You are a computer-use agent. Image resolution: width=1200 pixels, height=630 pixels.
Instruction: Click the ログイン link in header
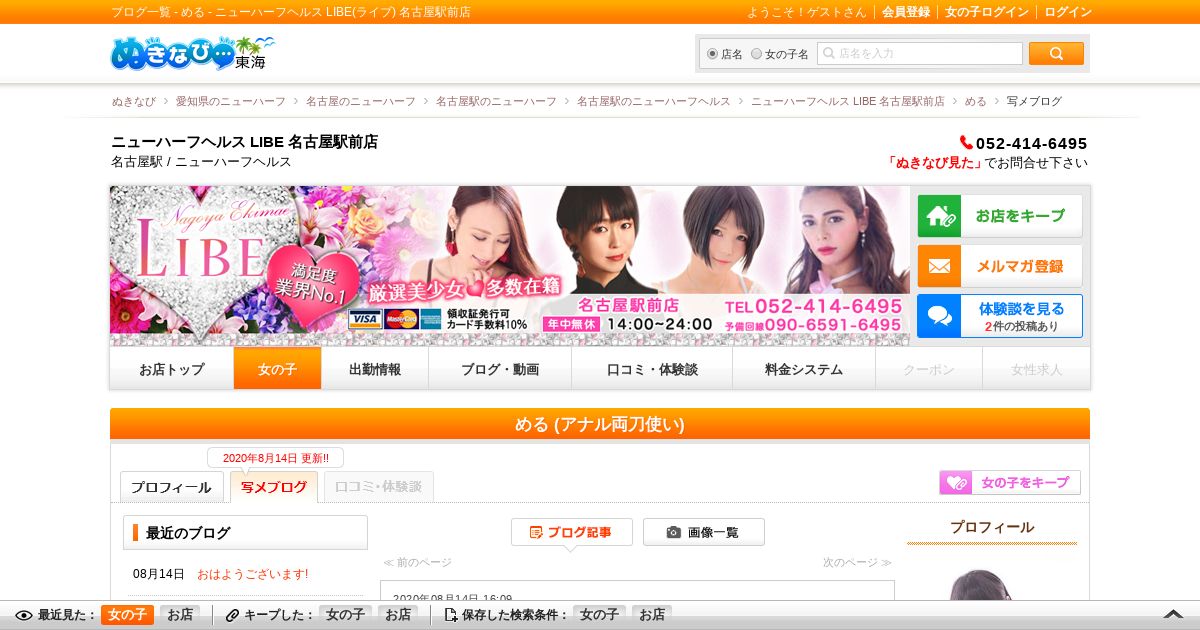[1068, 12]
